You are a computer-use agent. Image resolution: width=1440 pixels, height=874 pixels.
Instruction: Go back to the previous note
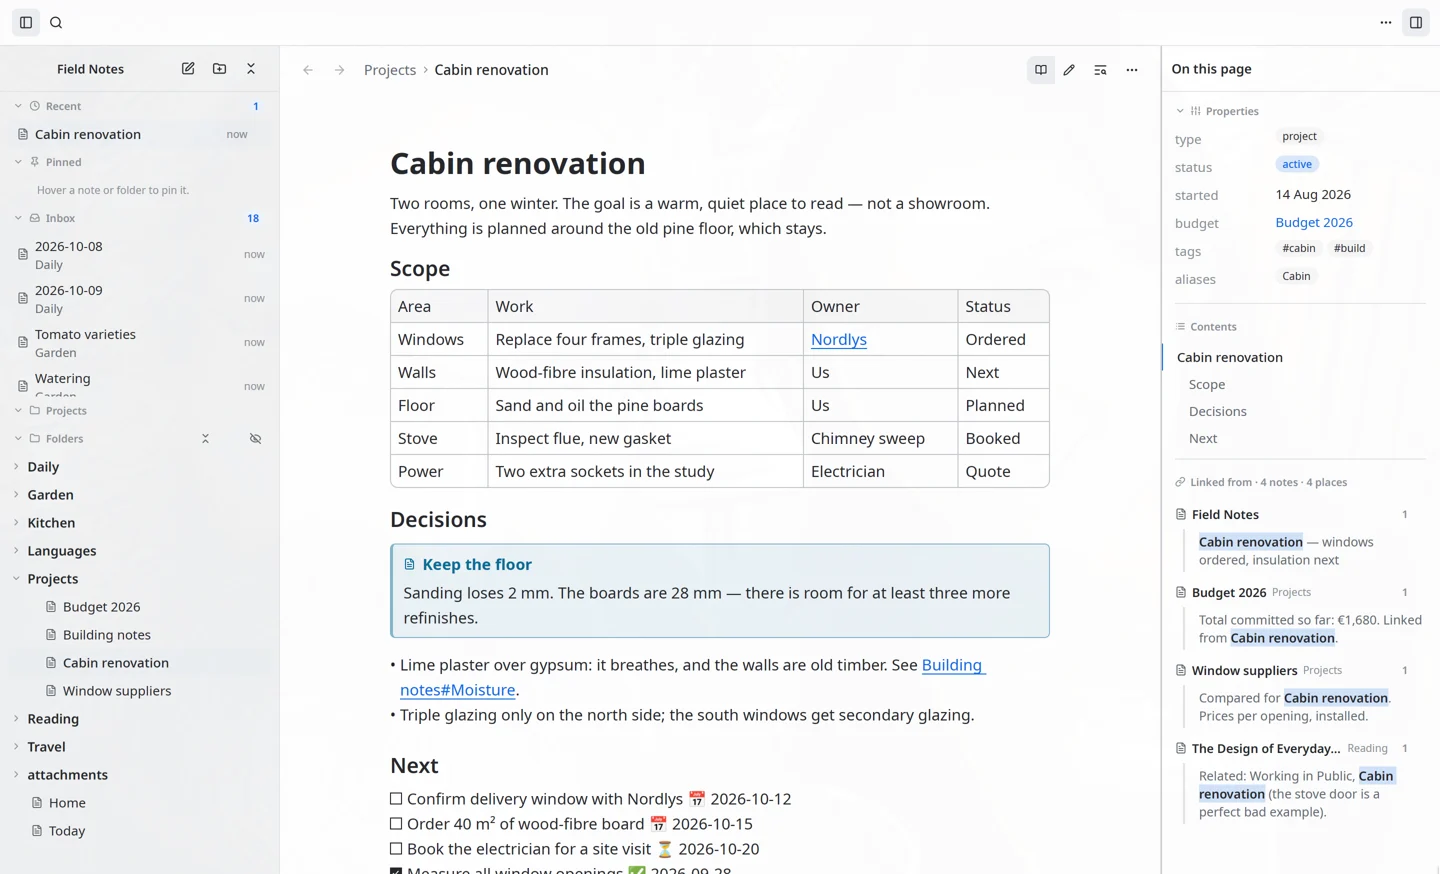coord(308,70)
